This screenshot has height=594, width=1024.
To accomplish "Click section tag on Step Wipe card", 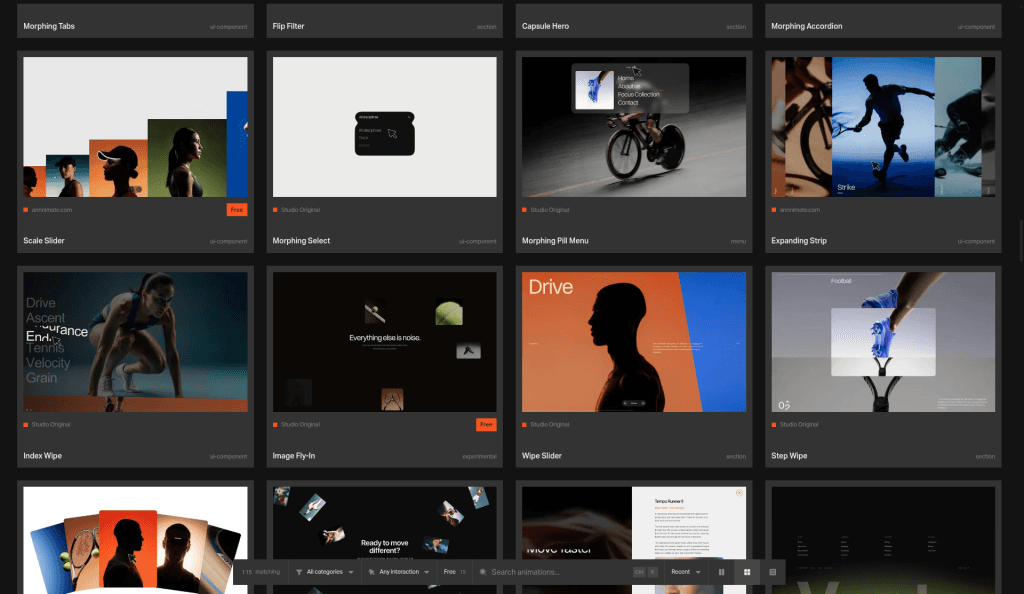I will (x=985, y=456).
